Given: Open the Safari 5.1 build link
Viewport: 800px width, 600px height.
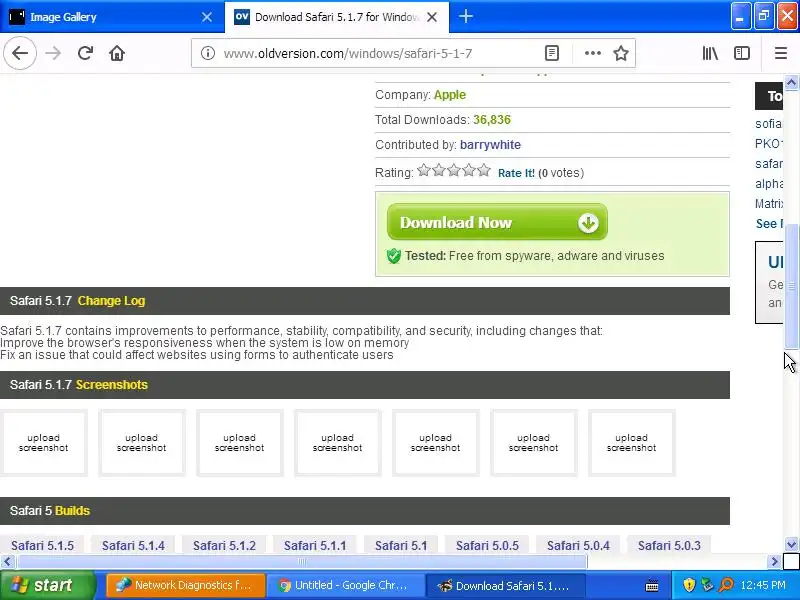Looking at the screenshot, I should [x=401, y=545].
